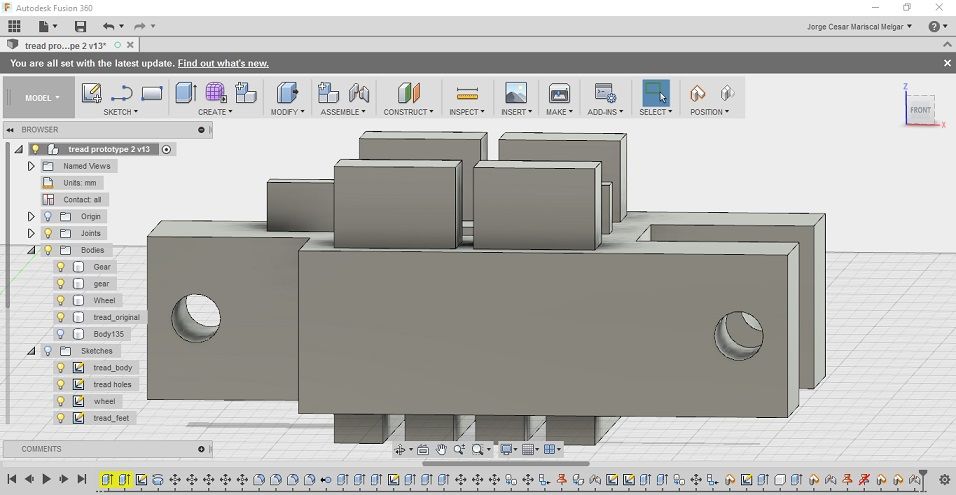The width and height of the screenshot is (956, 495).
Task: Expand the Named Views folder
Action: [31, 166]
